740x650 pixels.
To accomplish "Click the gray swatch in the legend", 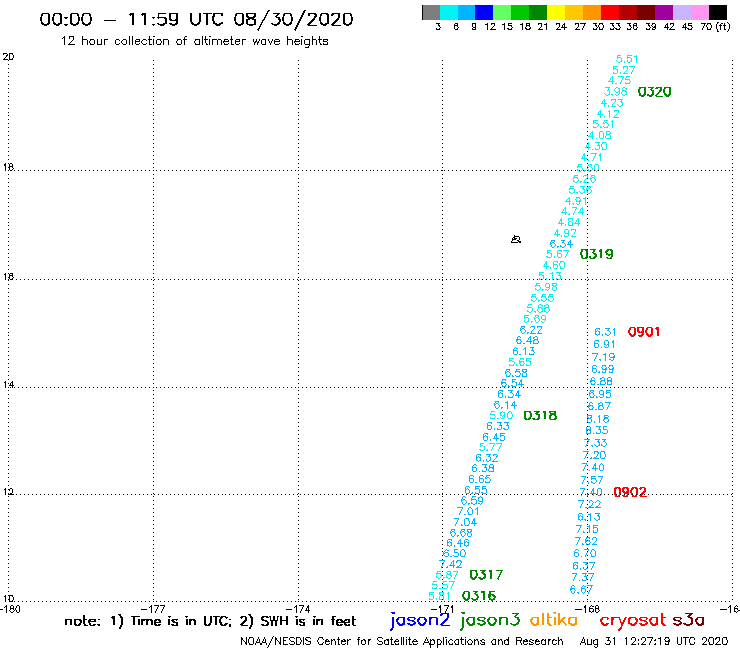I will click(x=431, y=12).
